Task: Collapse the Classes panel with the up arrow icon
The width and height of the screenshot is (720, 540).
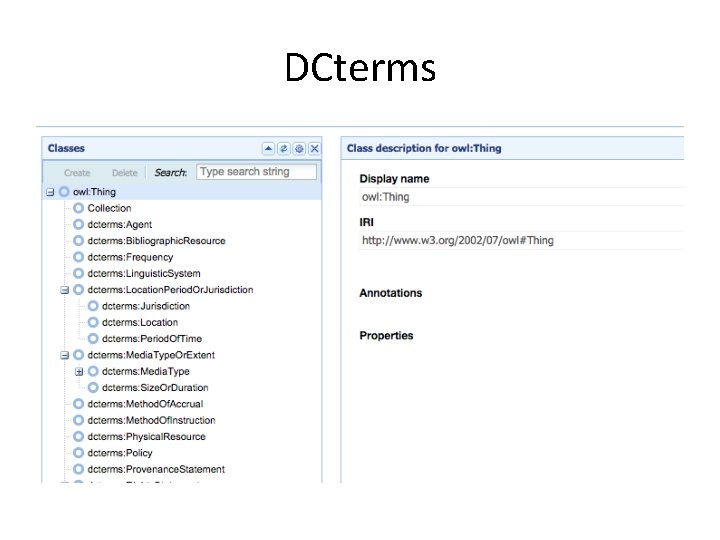Action: (268, 148)
